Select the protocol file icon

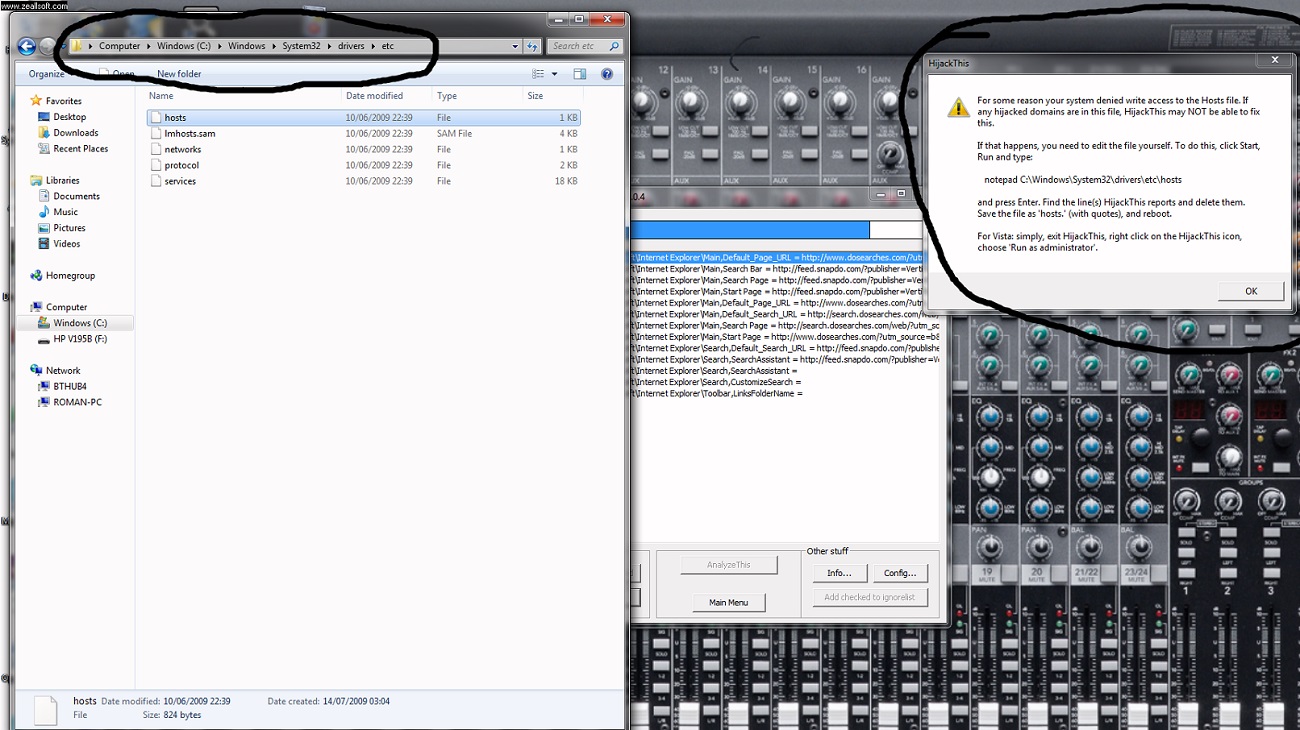point(155,165)
